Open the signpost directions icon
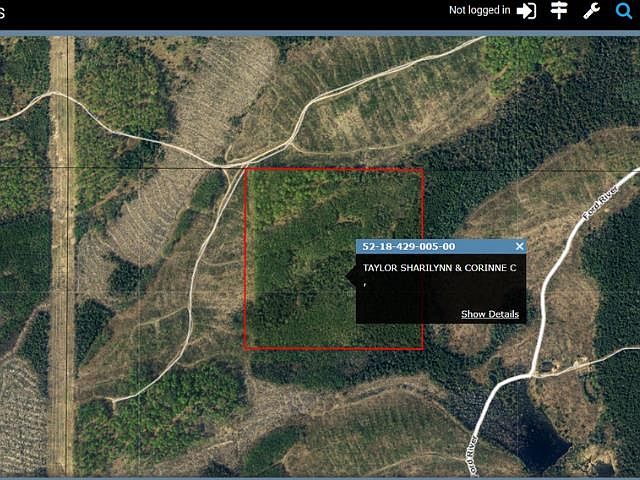Screen dimensions: 640x480 [x=560, y=11]
